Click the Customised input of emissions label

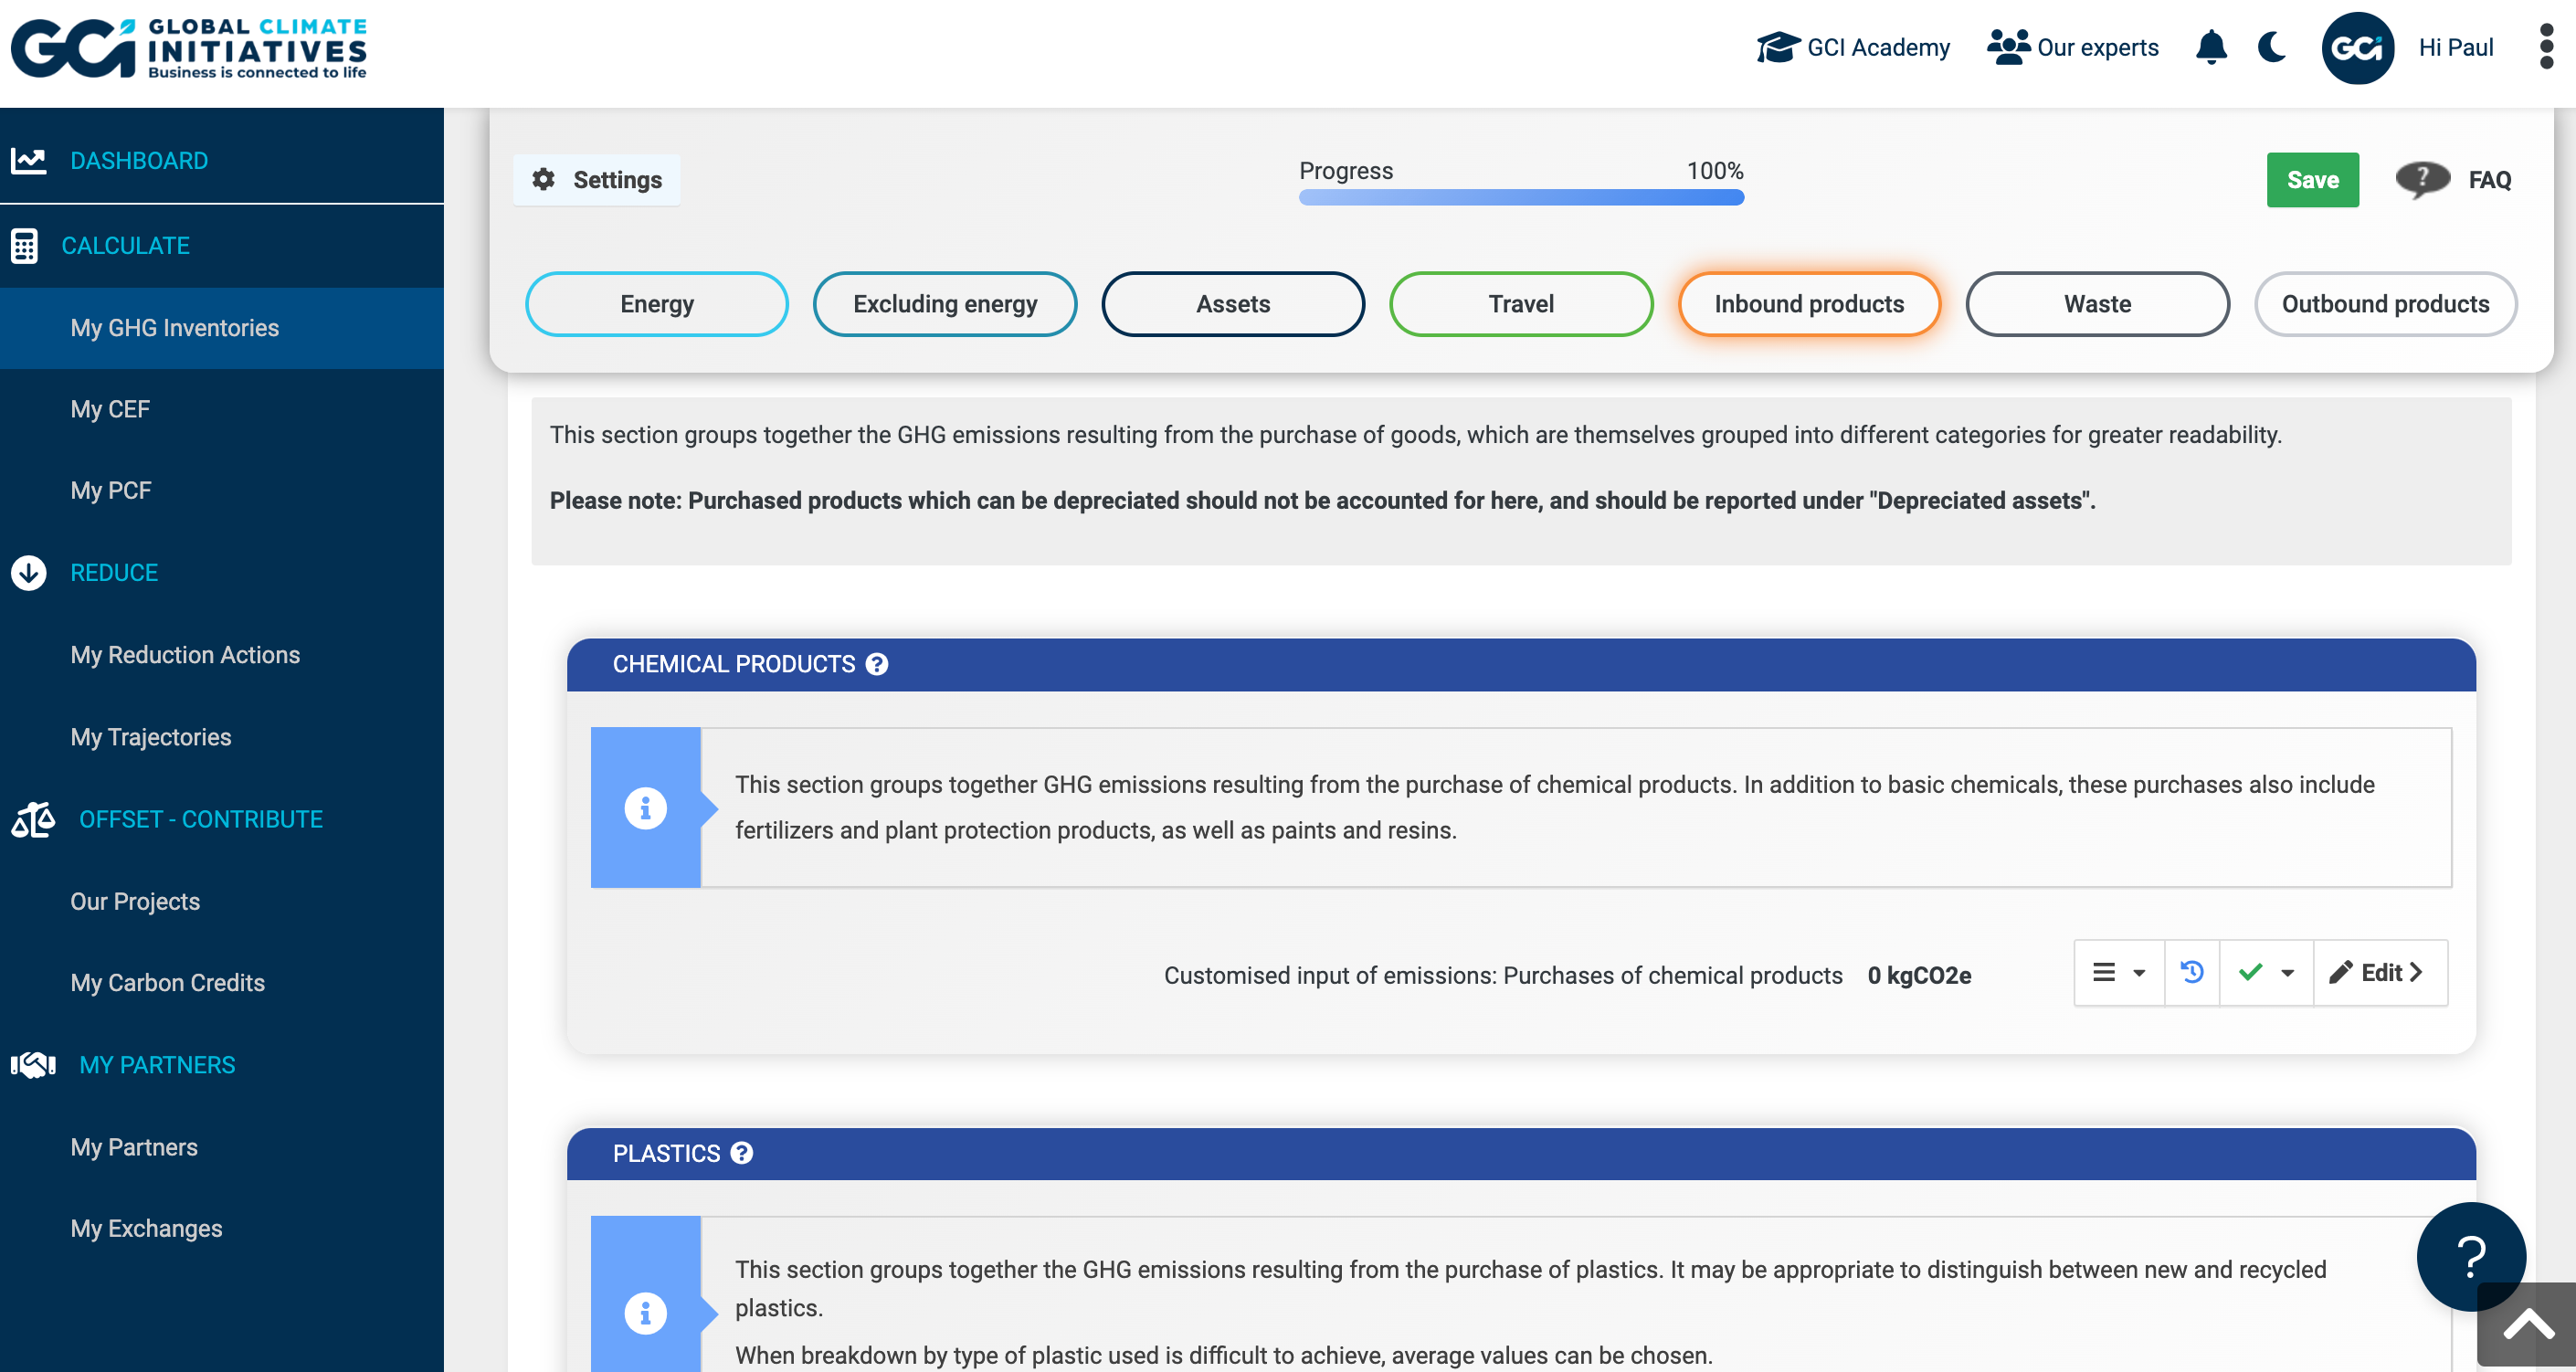1503,975
